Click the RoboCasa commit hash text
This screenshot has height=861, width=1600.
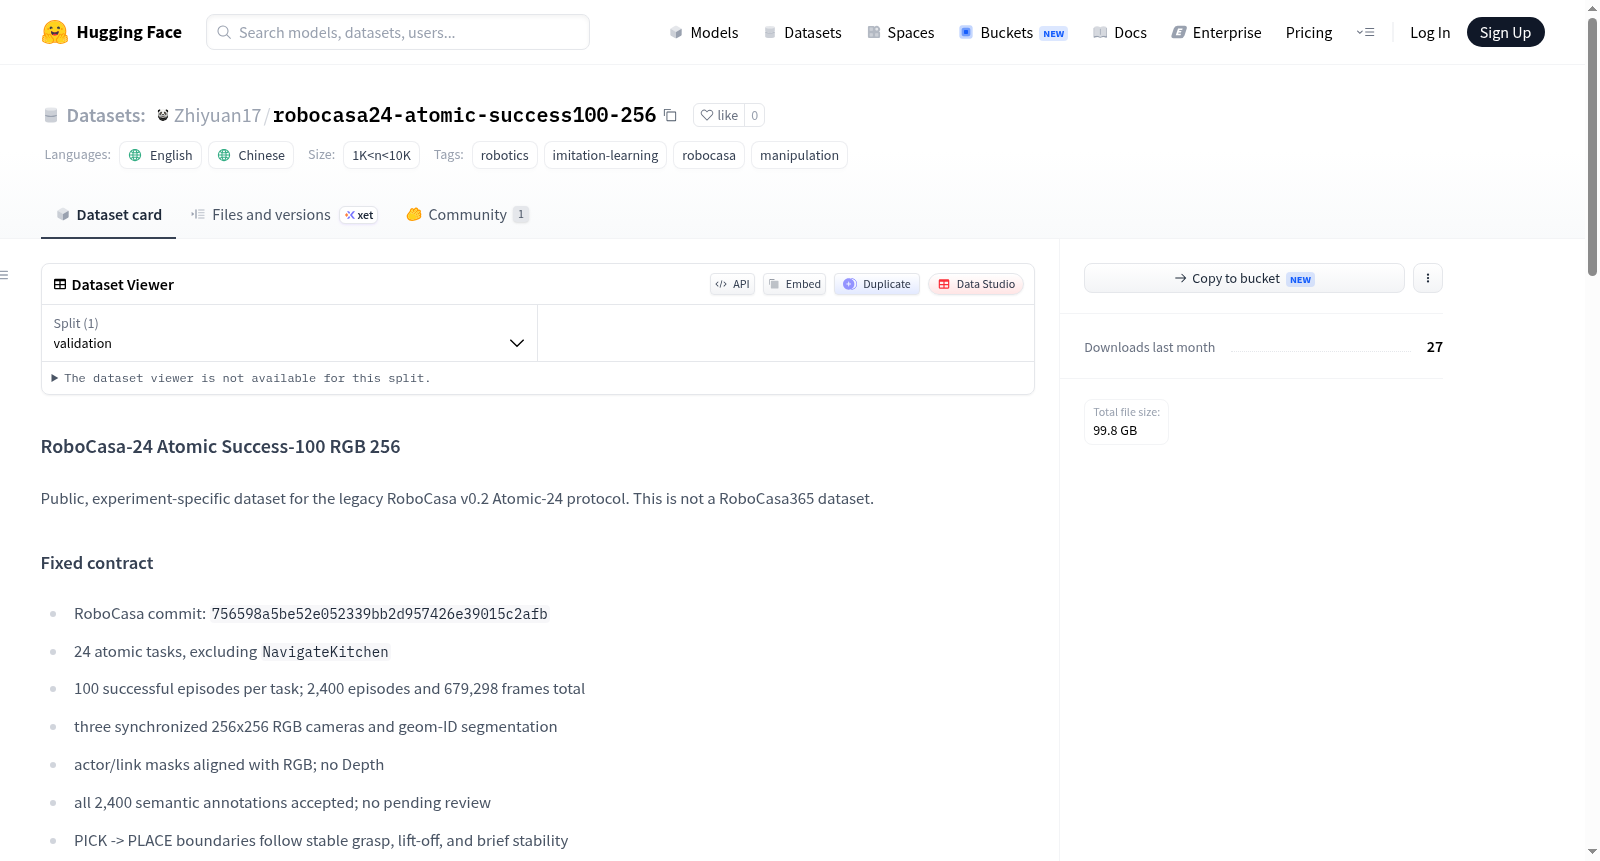point(380,614)
